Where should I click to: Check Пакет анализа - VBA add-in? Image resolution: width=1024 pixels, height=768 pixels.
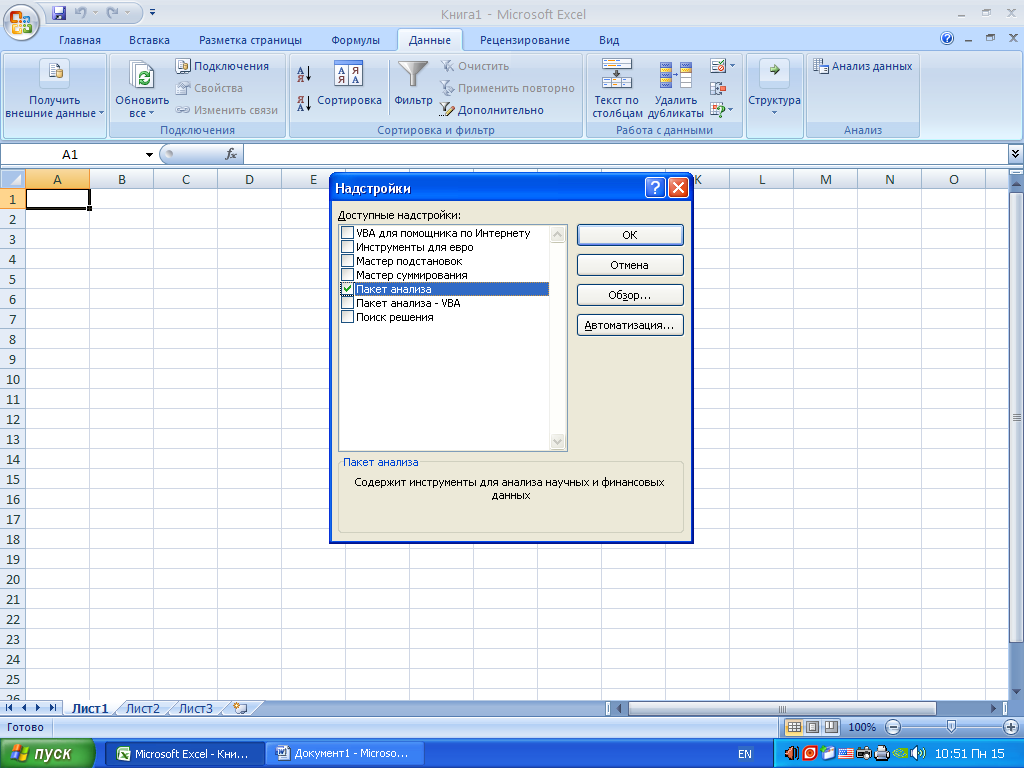(347, 303)
